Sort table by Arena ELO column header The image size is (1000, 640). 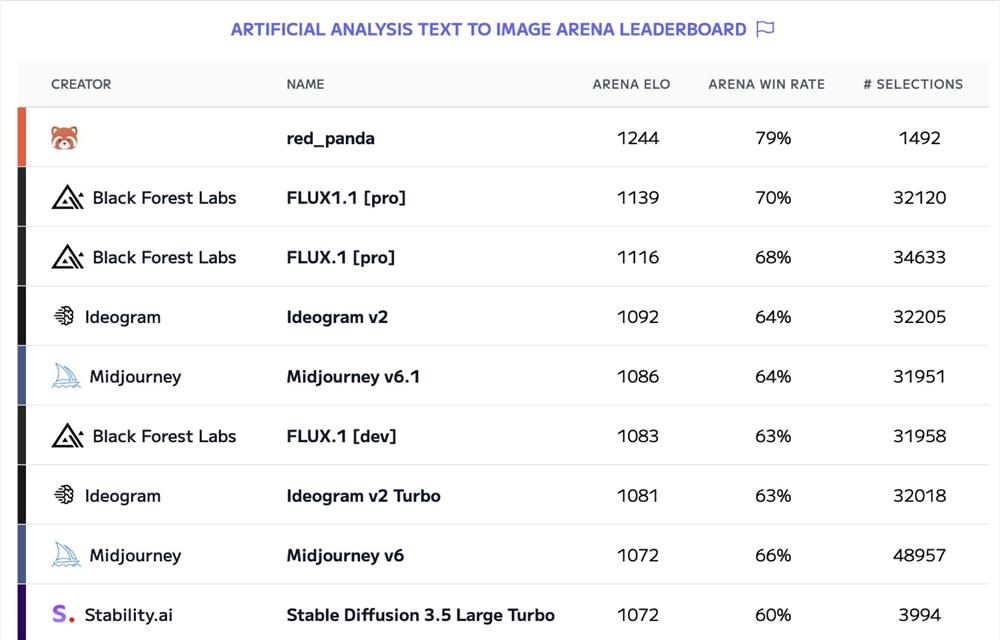click(x=631, y=84)
